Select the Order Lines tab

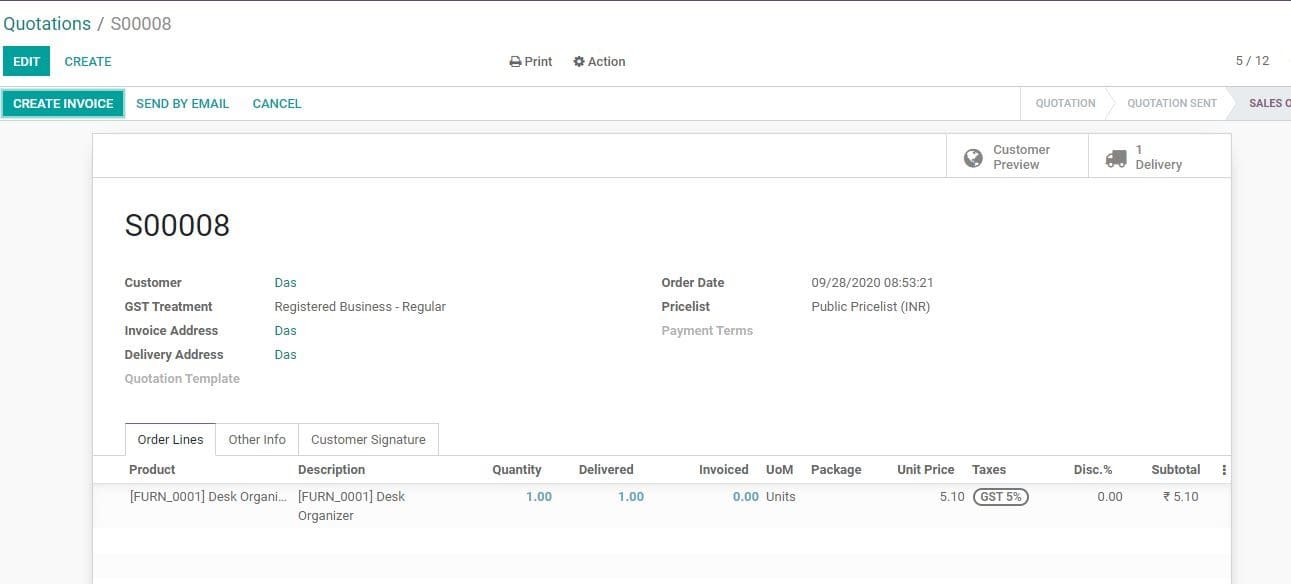coord(170,439)
